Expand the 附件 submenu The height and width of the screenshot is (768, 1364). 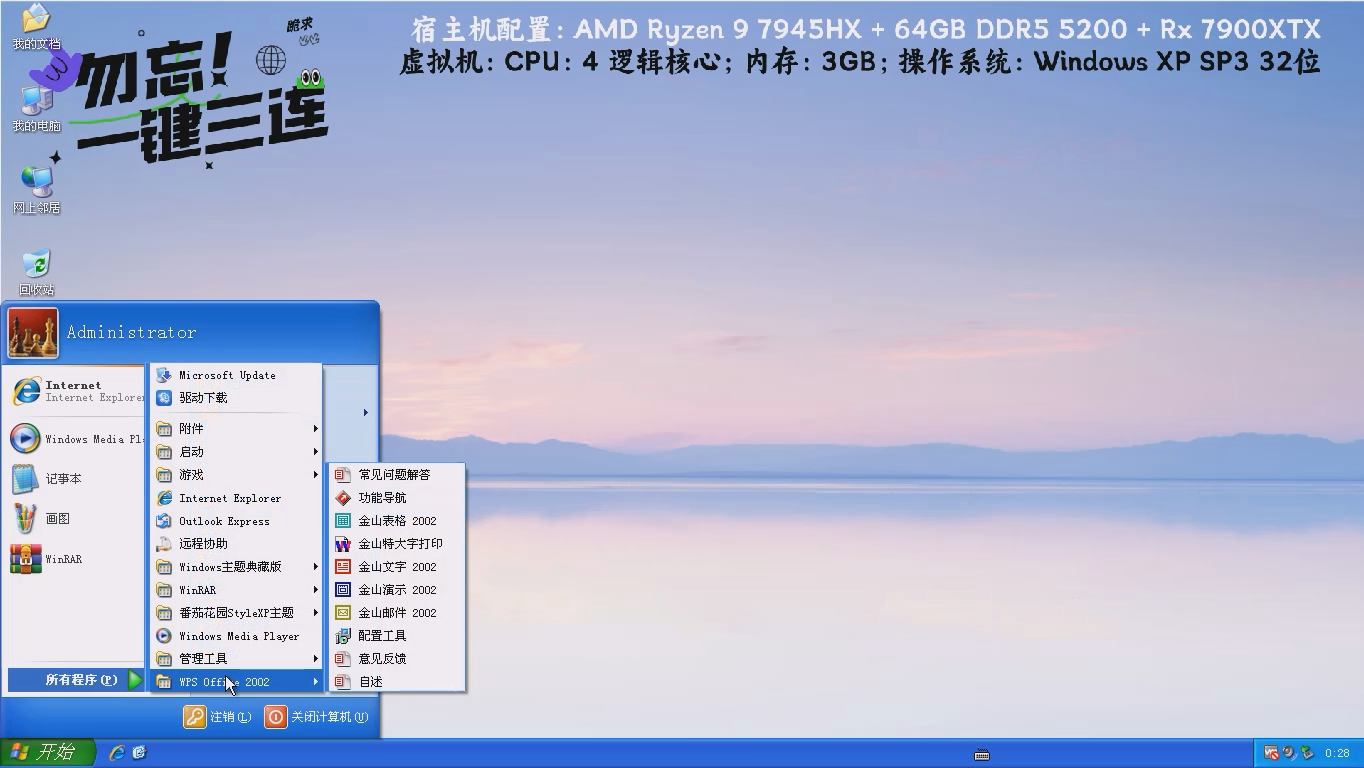[237, 429]
